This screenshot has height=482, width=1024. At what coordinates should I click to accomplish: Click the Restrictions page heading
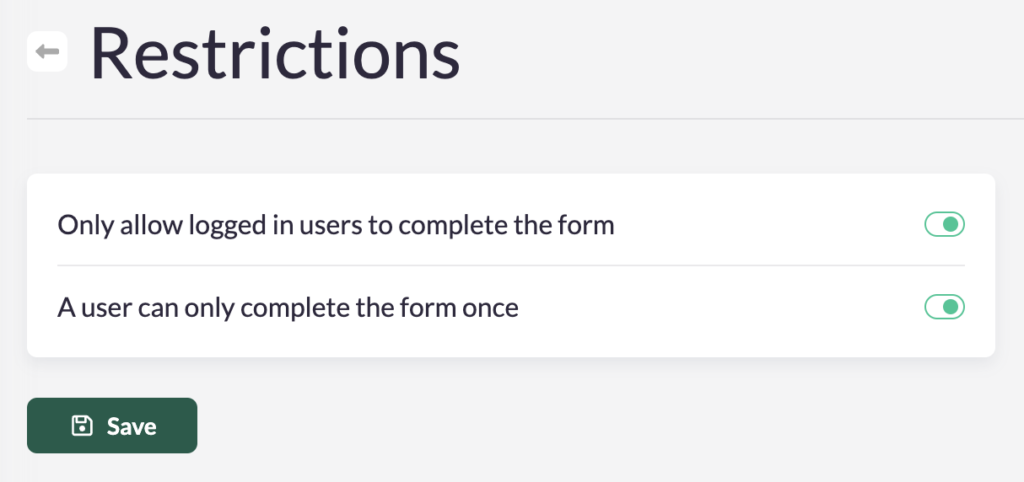[275, 53]
